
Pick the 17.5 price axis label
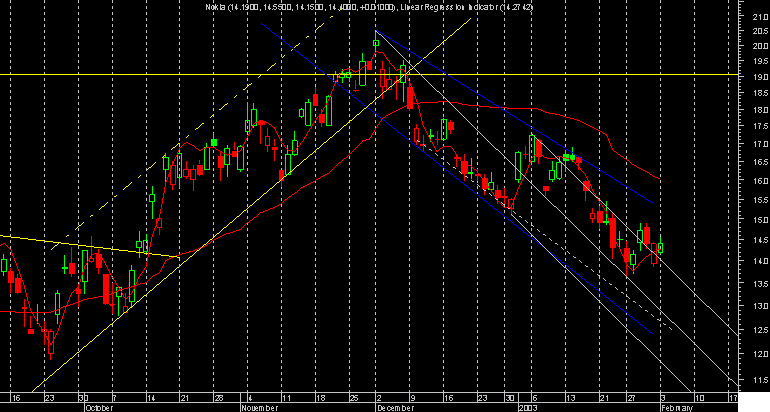(760, 127)
